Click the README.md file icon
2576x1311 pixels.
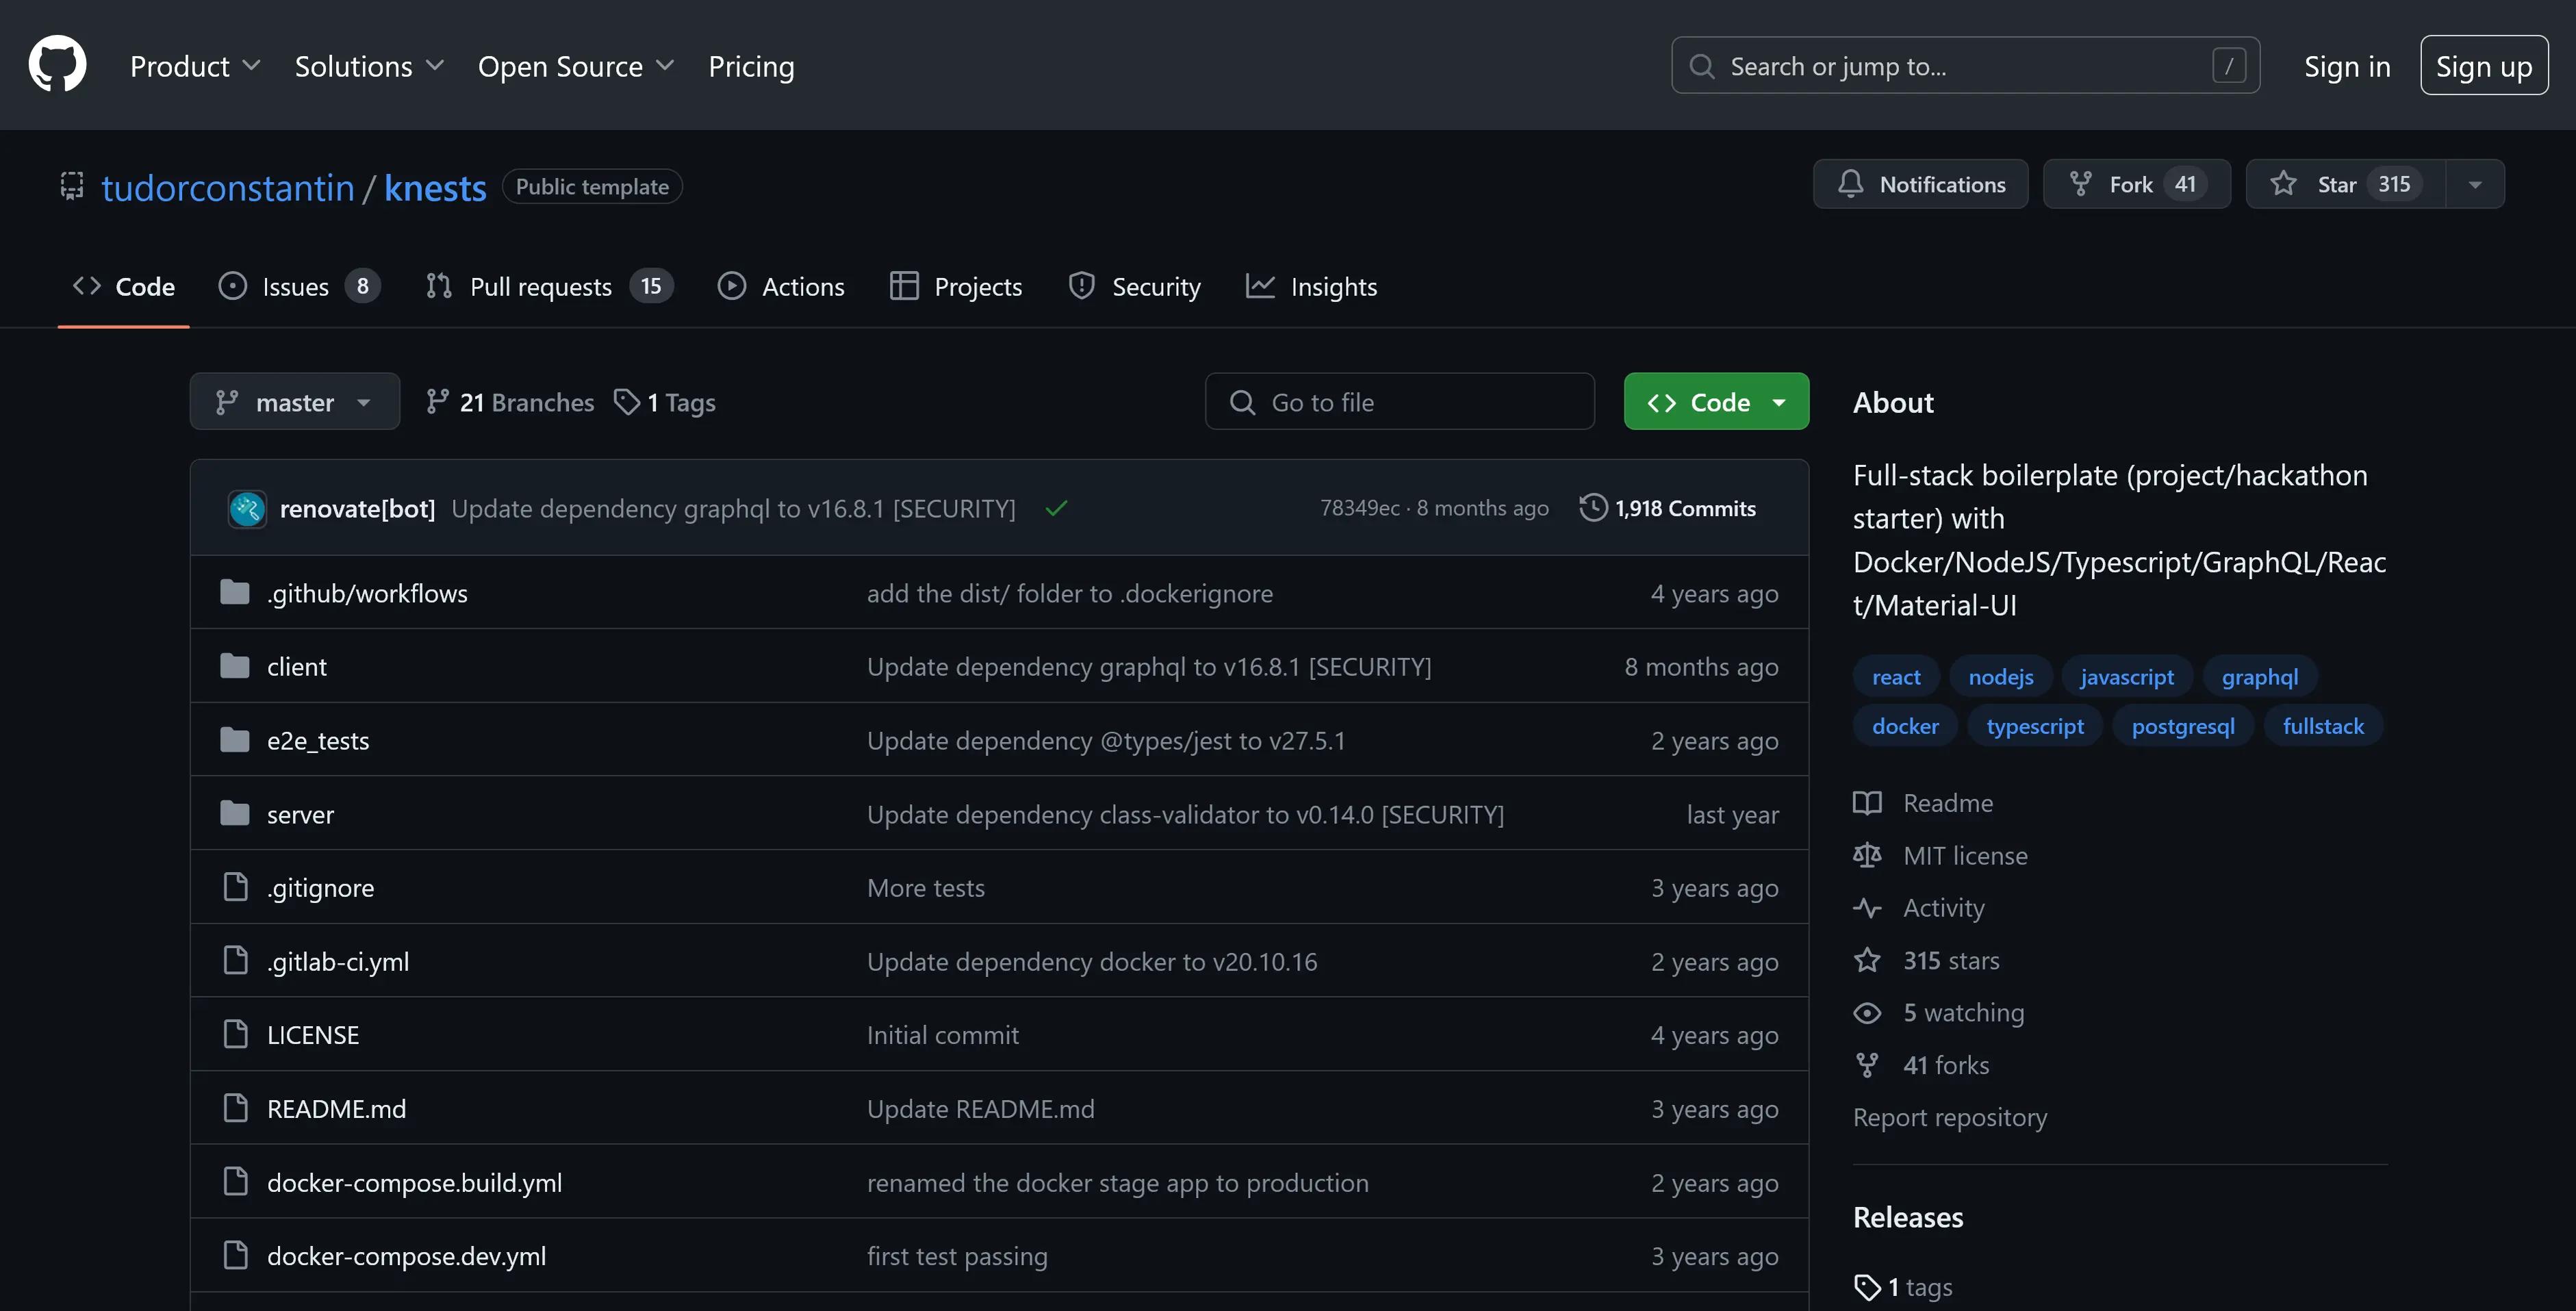pos(236,1108)
